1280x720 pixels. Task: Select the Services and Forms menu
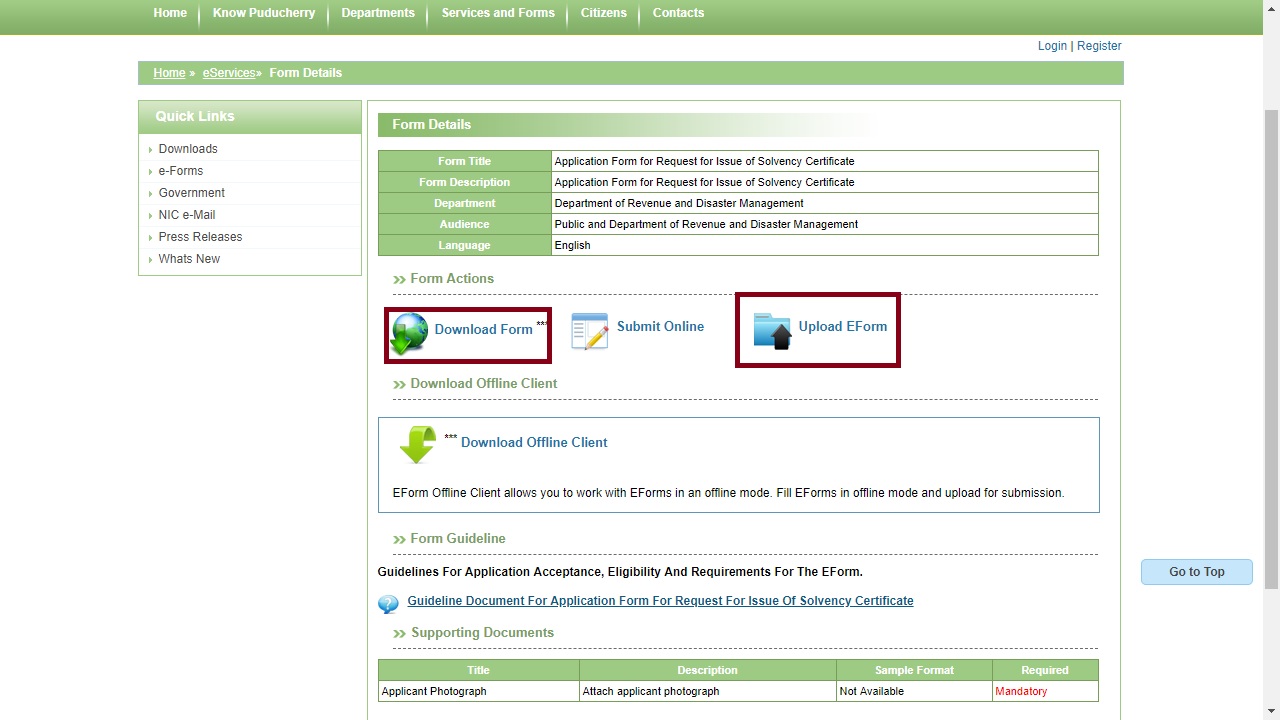pyautogui.click(x=498, y=13)
